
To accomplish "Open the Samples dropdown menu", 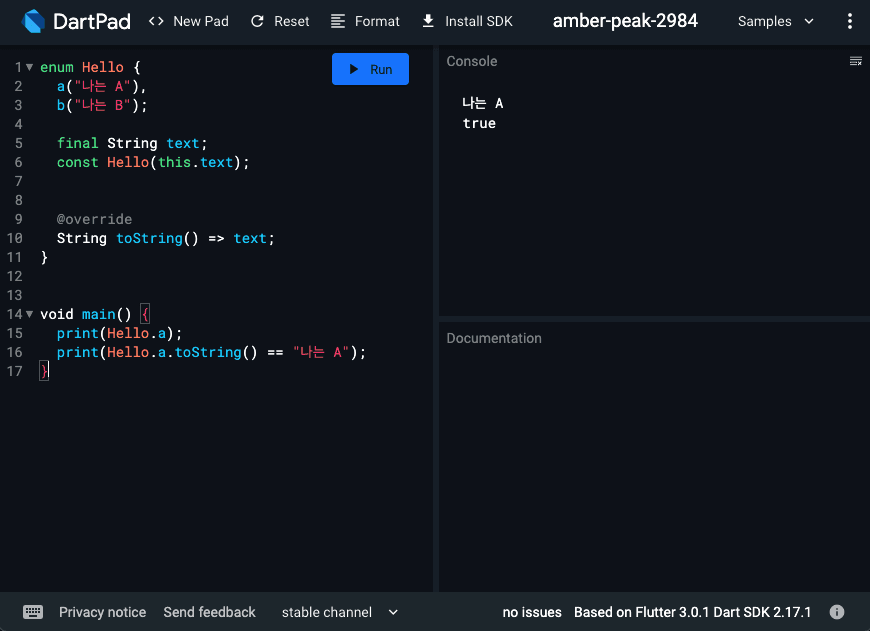I will 776,21.
